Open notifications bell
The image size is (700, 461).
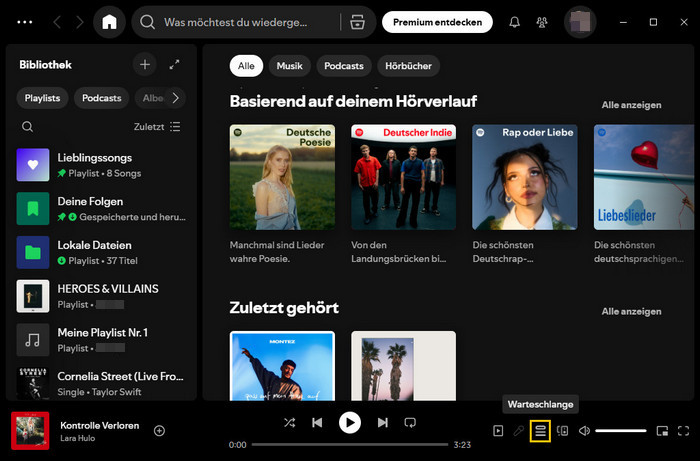[x=514, y=22]
